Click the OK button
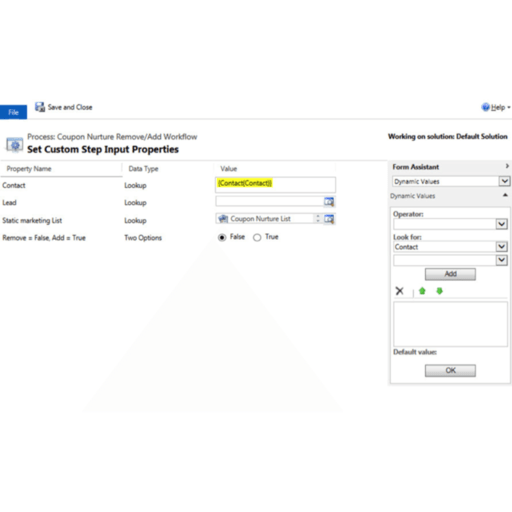 point(450,370)
